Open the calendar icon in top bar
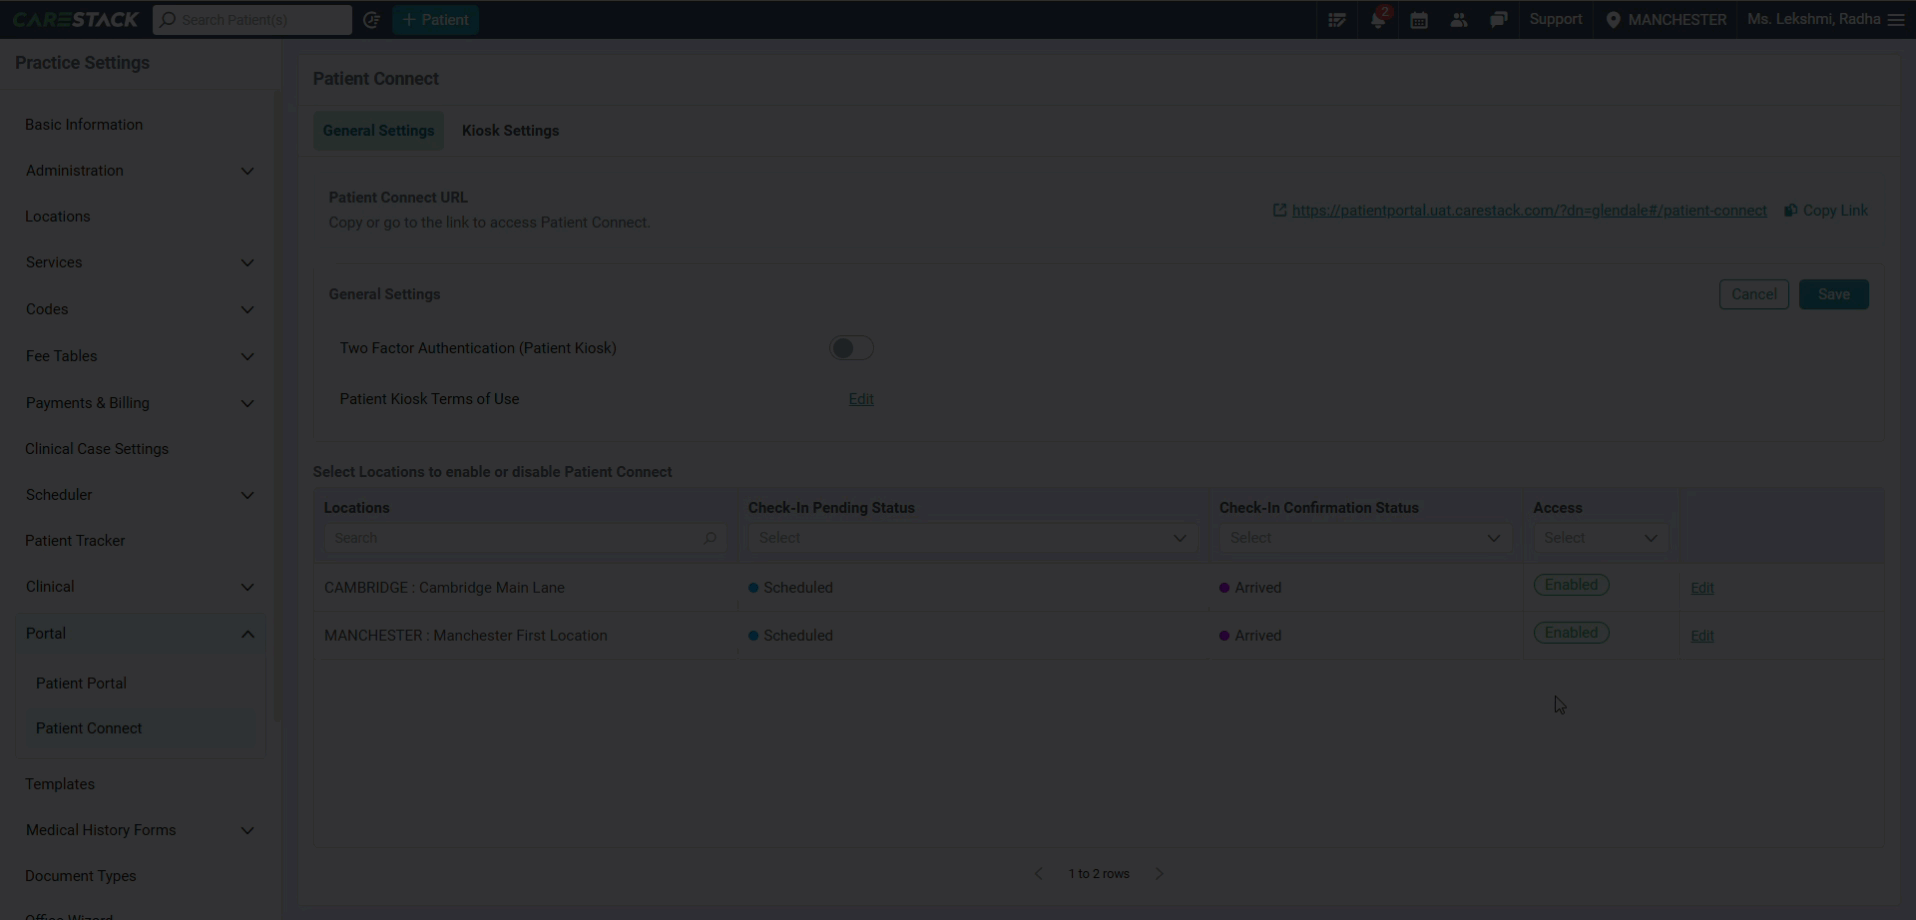The image size is (1916, 920). 1418,20
